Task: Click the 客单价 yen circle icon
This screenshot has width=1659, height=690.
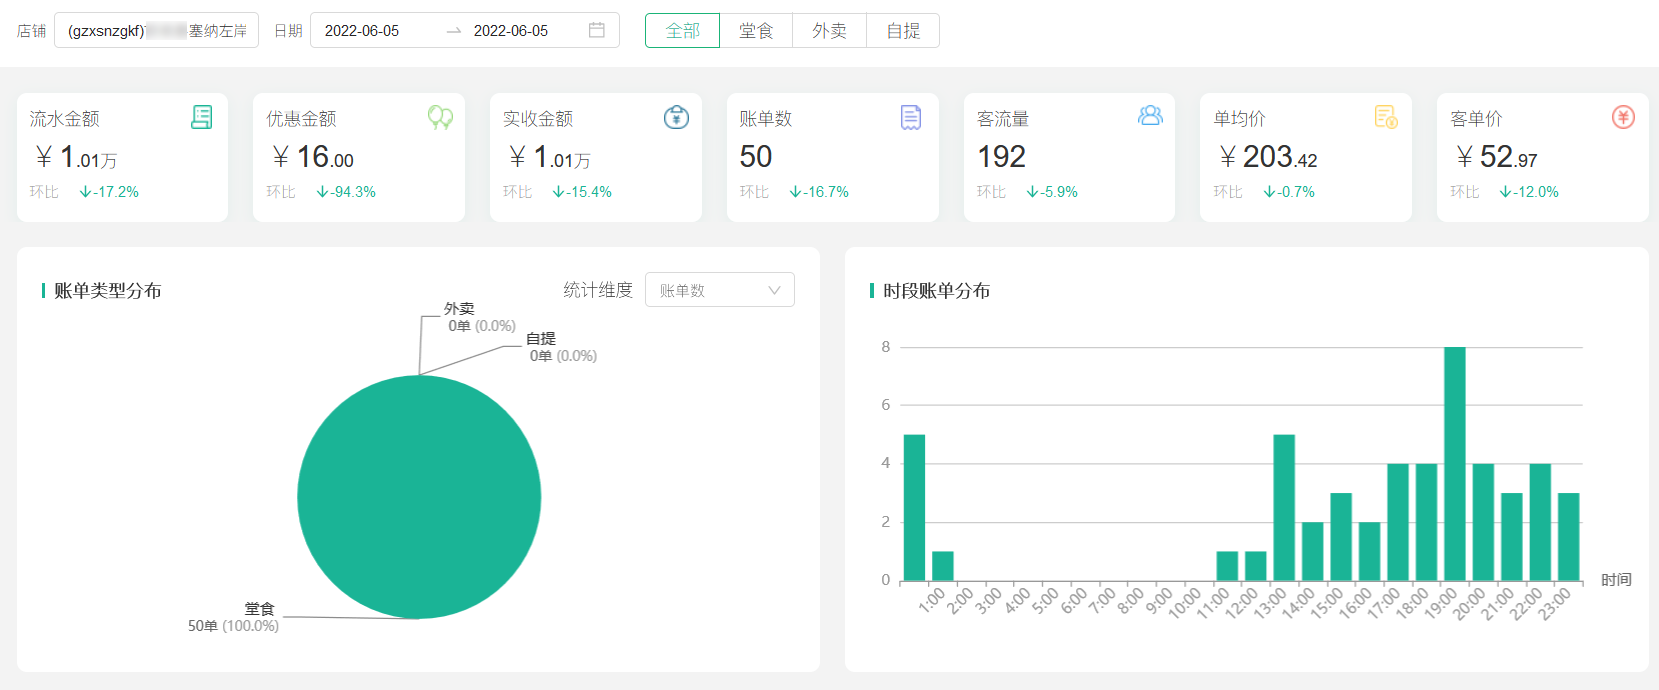Action: (1623, 118)
